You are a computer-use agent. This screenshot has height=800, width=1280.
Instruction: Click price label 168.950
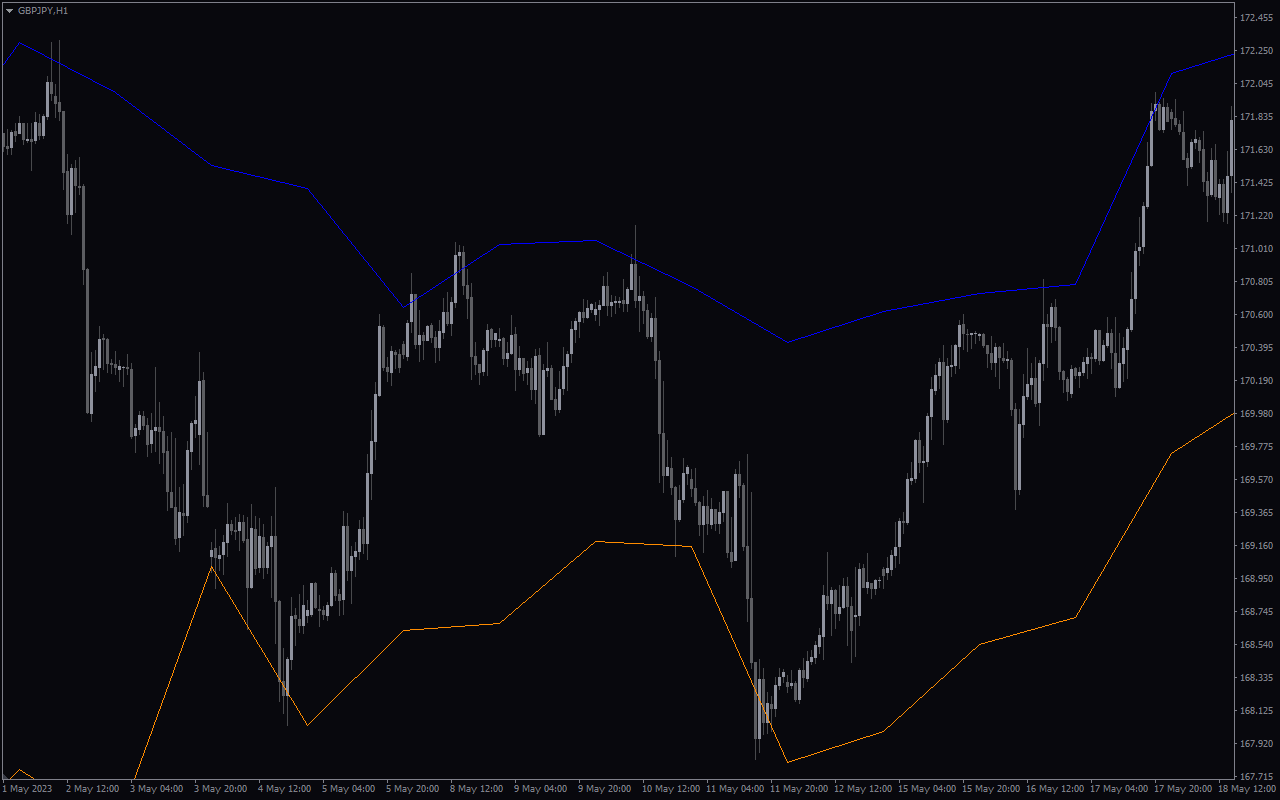click(x=1256, y=579)
